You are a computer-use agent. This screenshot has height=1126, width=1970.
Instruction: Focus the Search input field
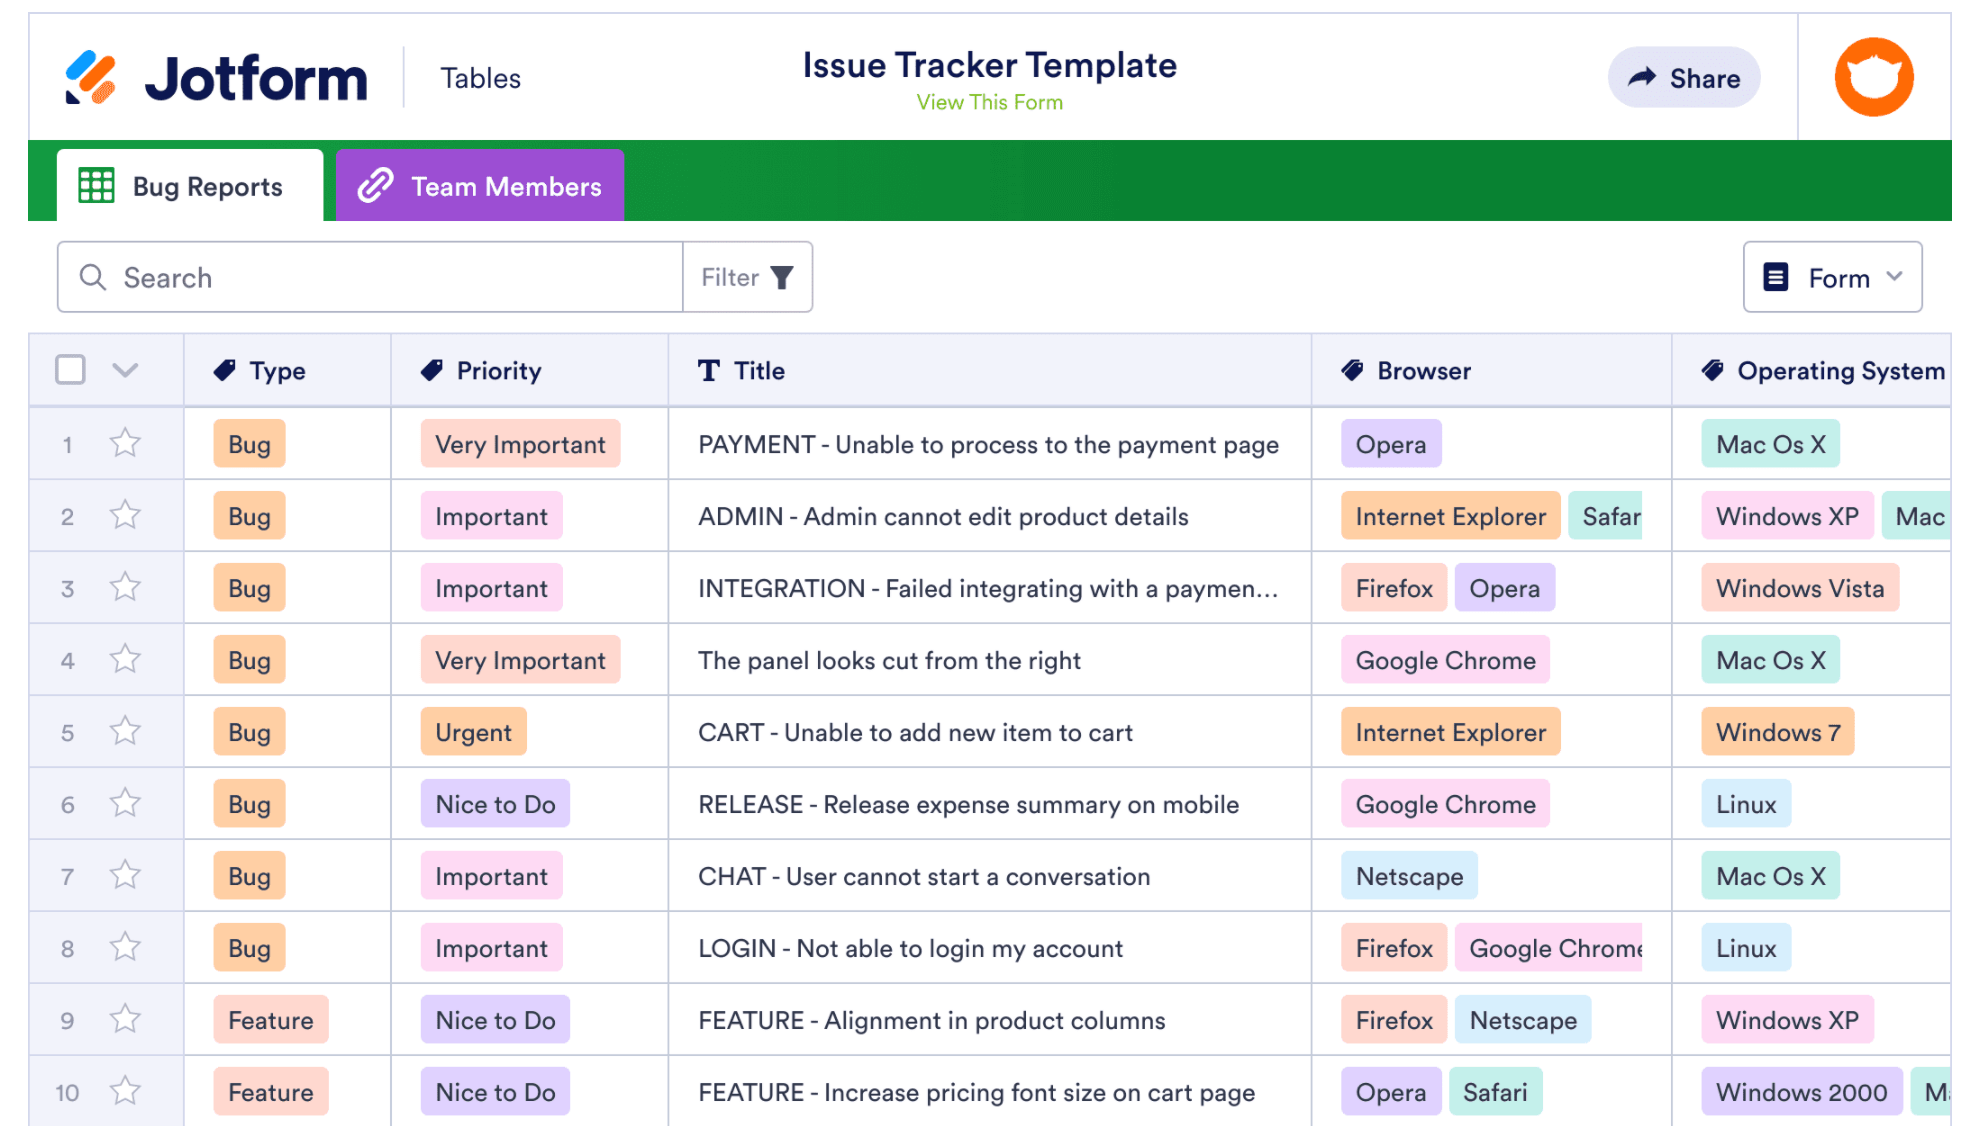(x=390, y=277)
